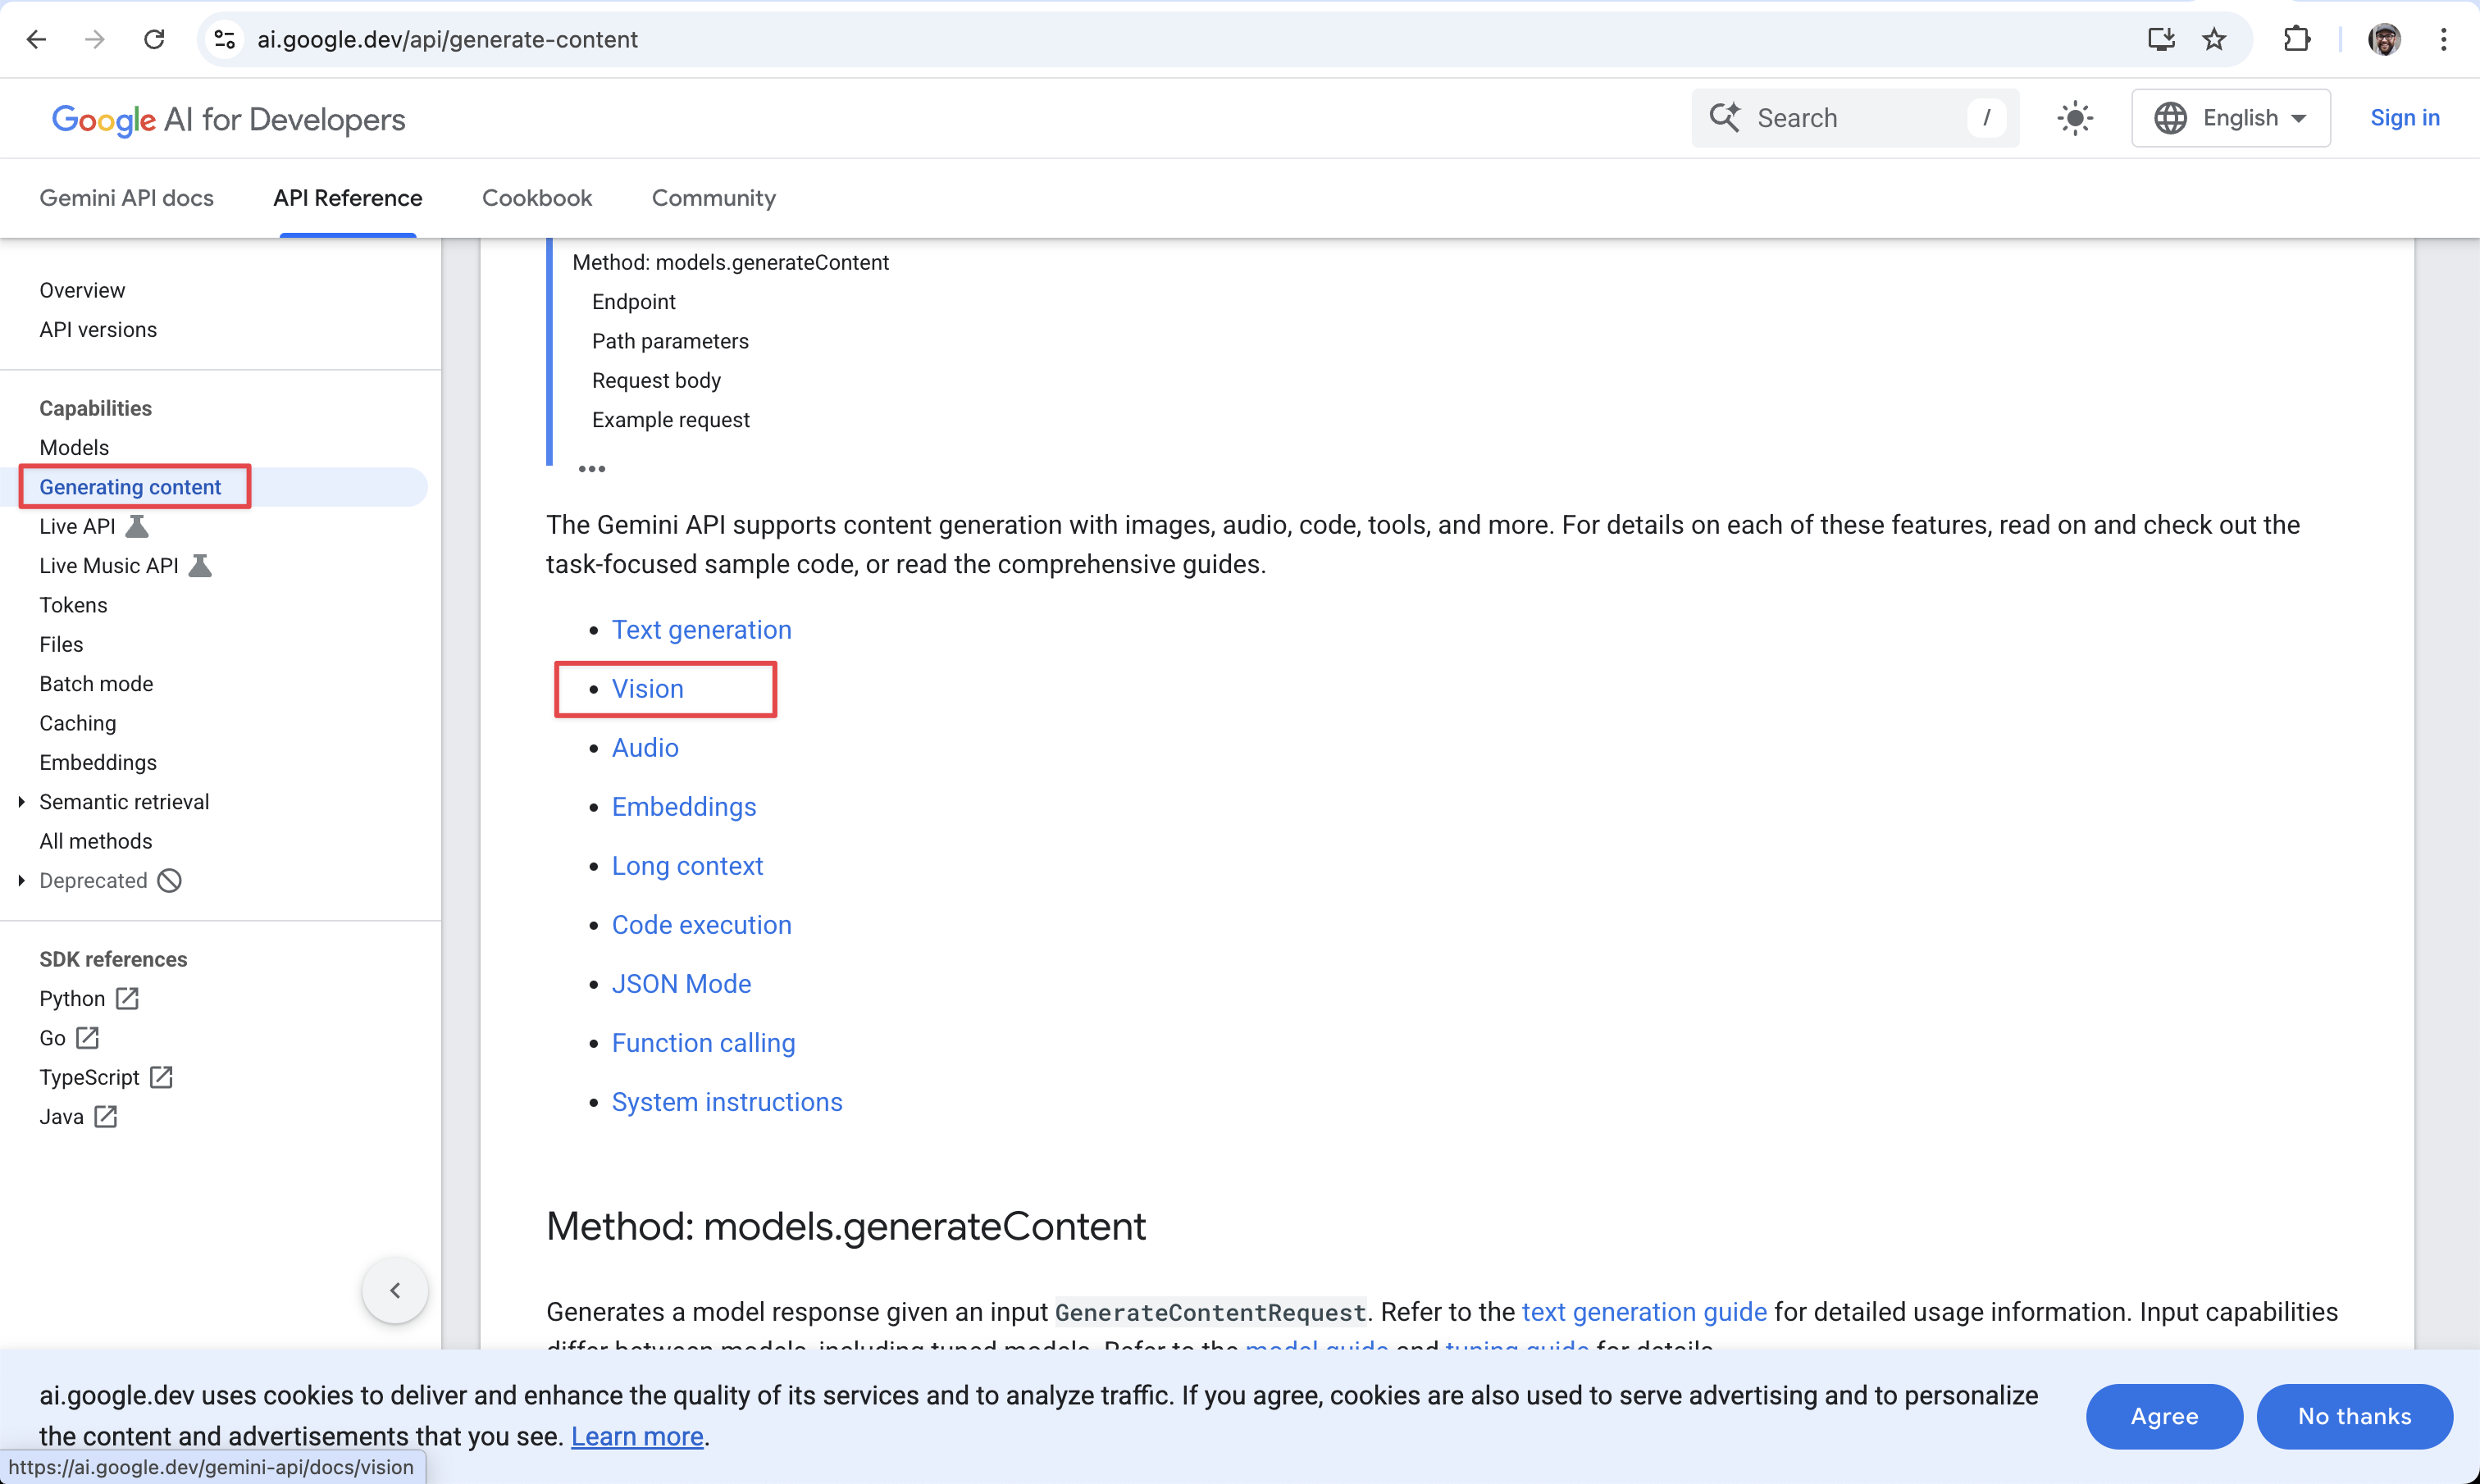Open the Community tab
This screenshot has width=2480, height=1484.
(714, 198)
